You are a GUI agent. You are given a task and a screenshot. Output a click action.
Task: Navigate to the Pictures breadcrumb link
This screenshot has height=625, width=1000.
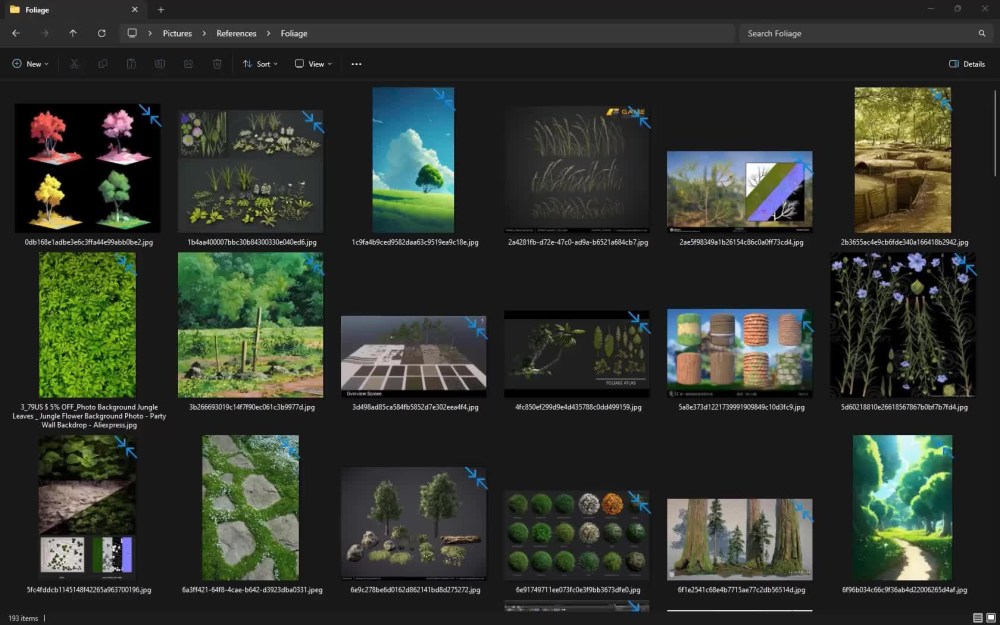(177, 33)
